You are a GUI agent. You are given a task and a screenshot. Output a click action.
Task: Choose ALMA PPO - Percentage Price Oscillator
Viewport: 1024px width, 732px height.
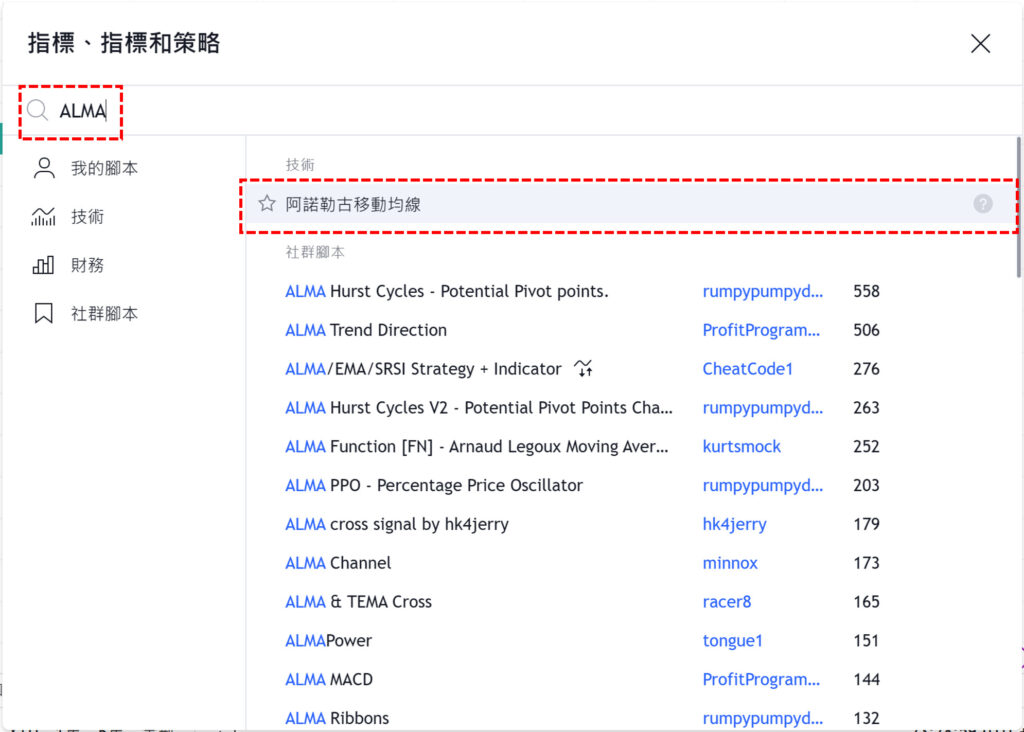[x=434, y=485]
